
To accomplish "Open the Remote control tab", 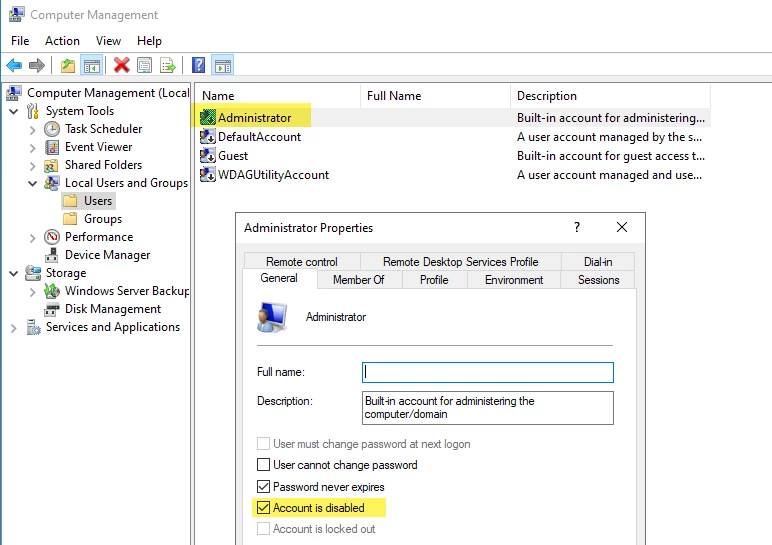I will [302, 261].
